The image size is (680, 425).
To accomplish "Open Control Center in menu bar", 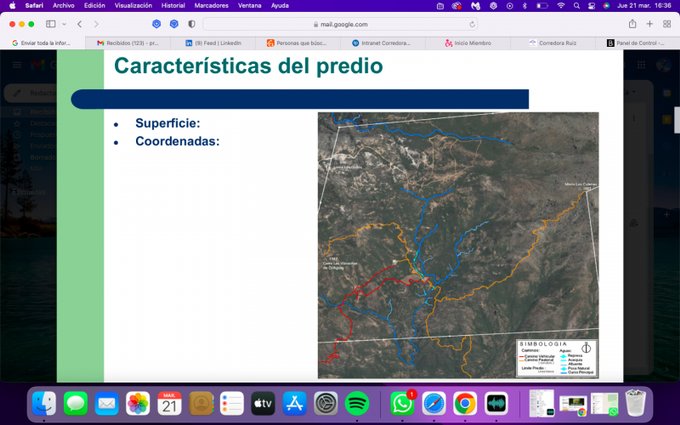I will coord(591,6).
